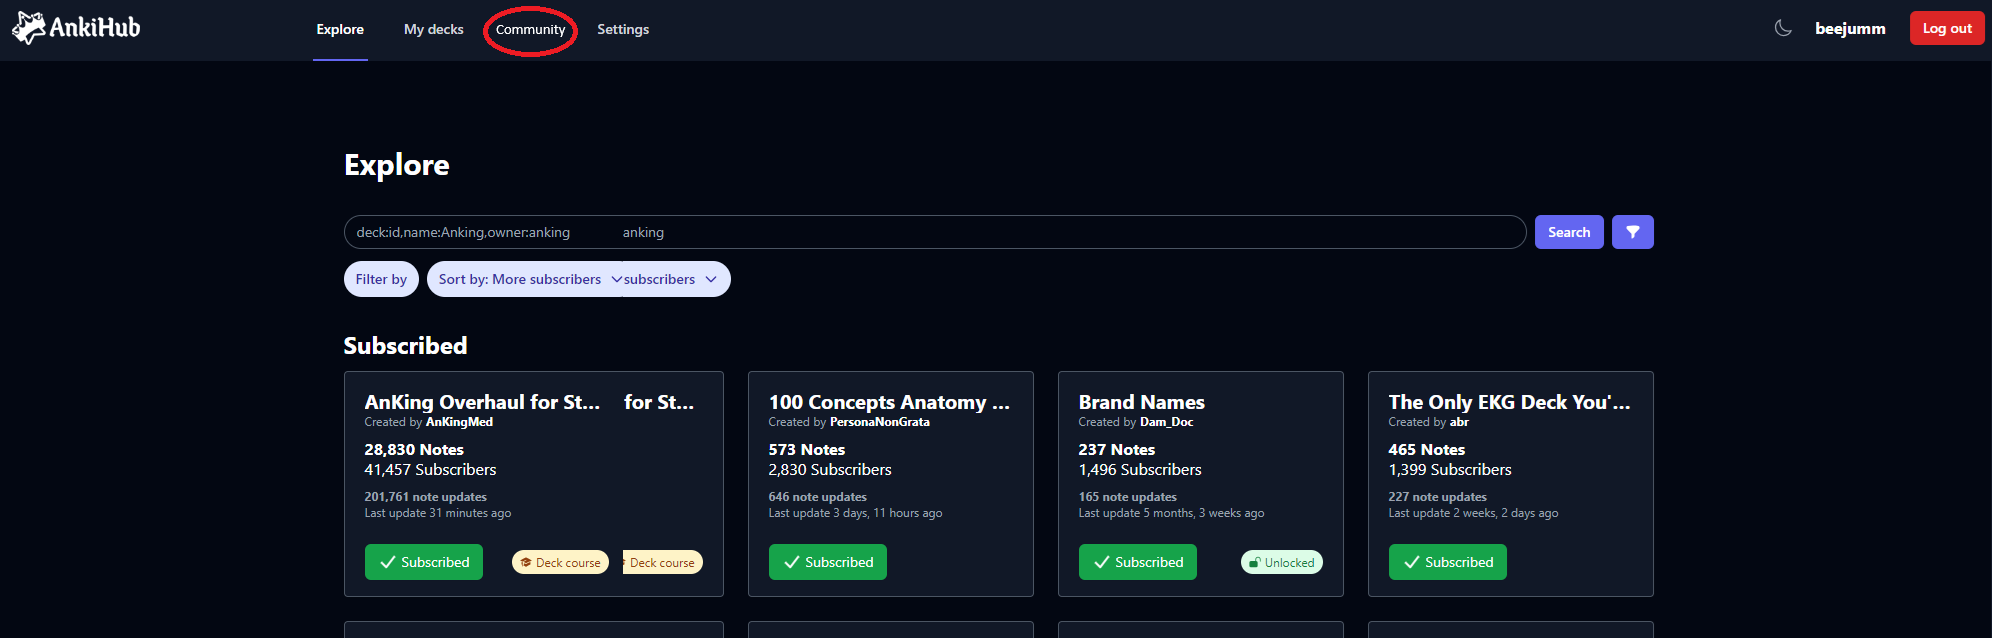Click the 41,457 Subscribers text
Viewport: 1992px width, 638px height.
pos(430,470)
